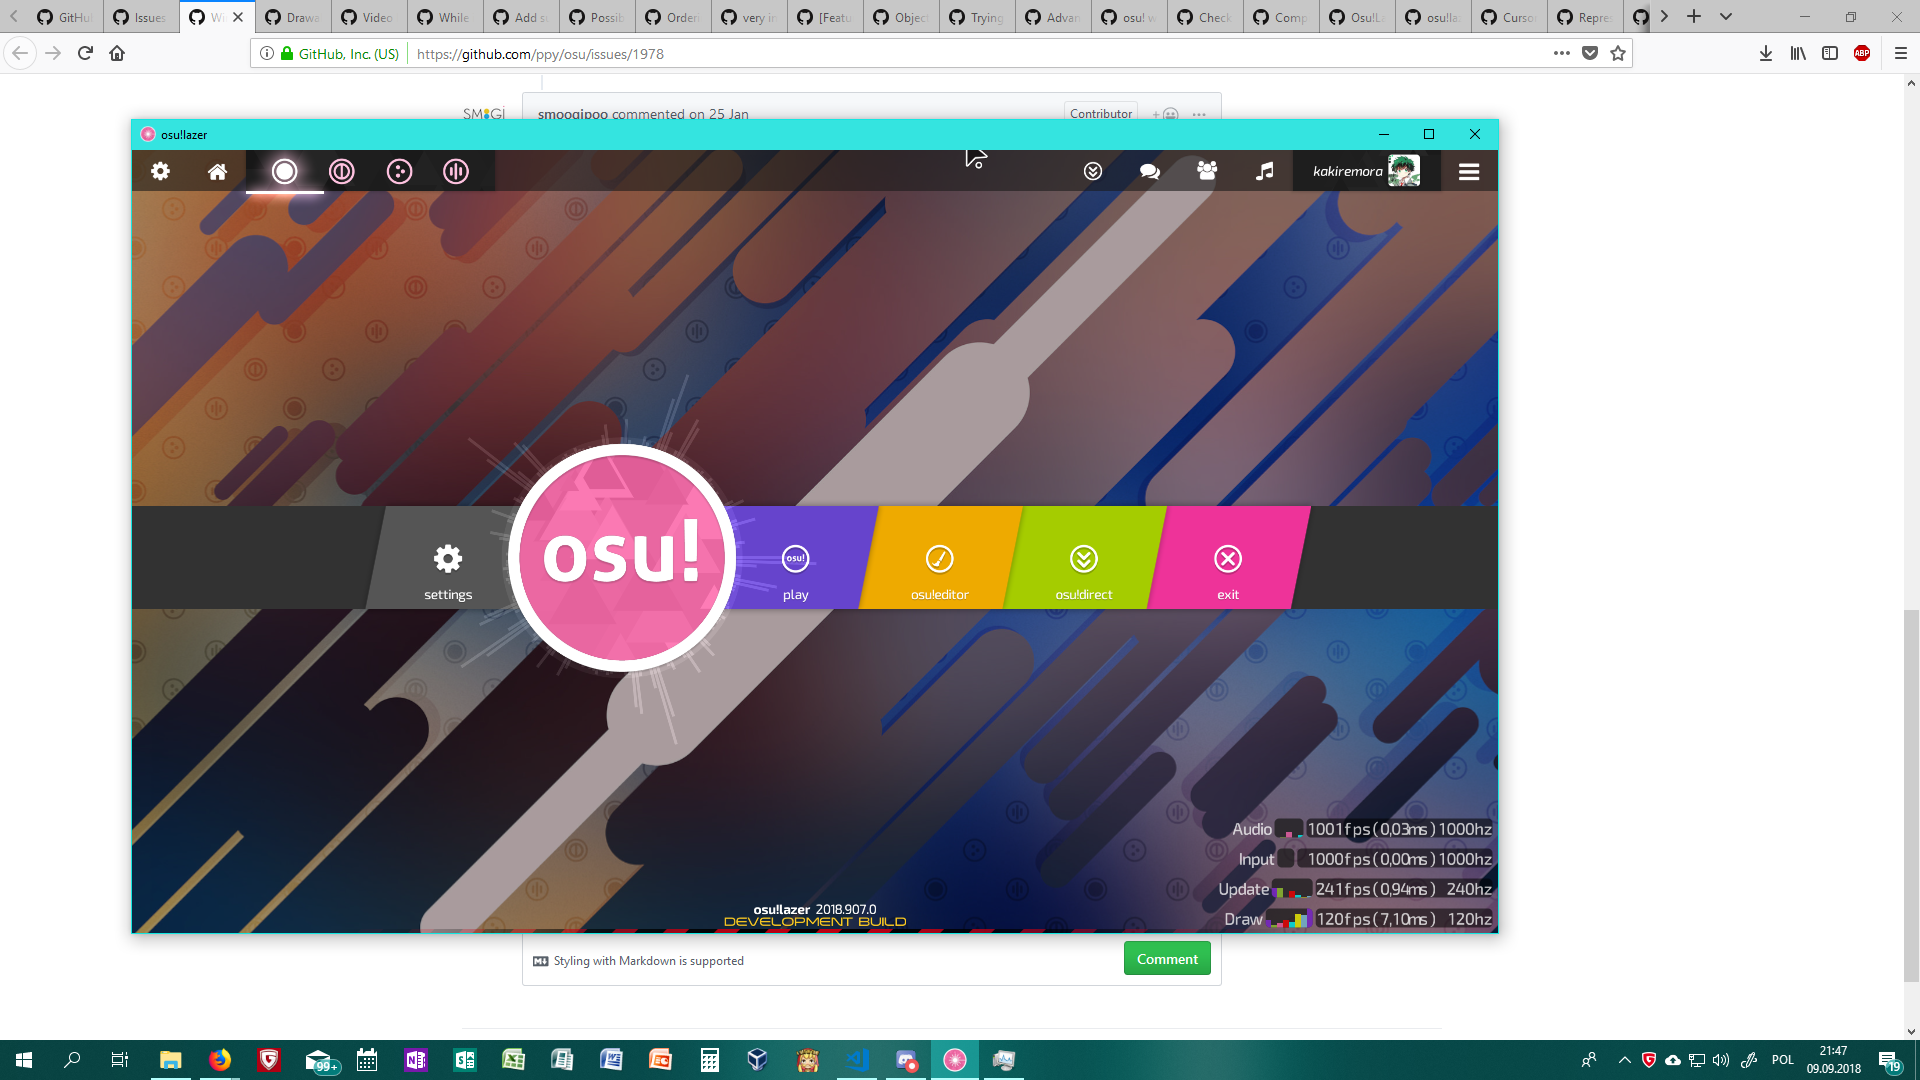Open the notifications overlay icon

click(x=1092, y=171)
